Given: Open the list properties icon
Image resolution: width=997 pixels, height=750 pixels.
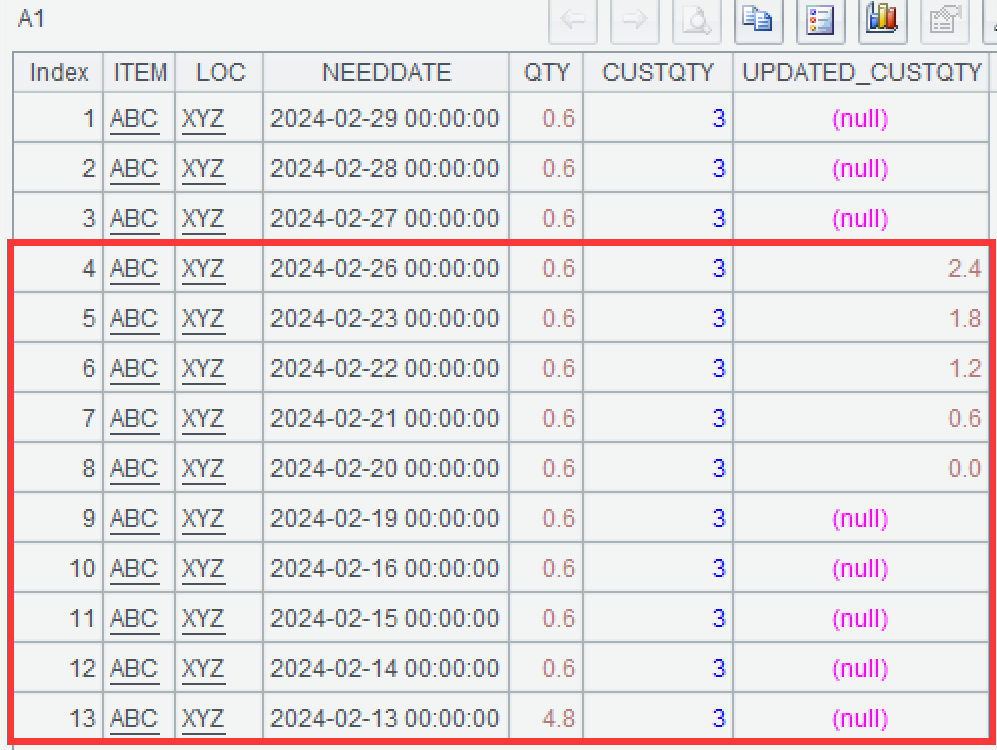Looking at the screenshot, I should tap(821, 21).
